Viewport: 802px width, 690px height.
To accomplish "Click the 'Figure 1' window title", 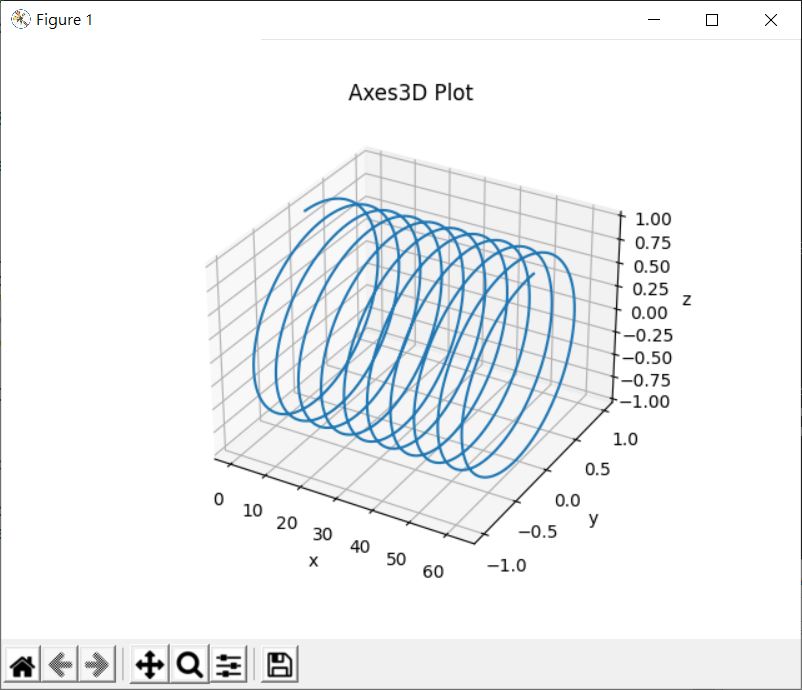I will 64,20.
